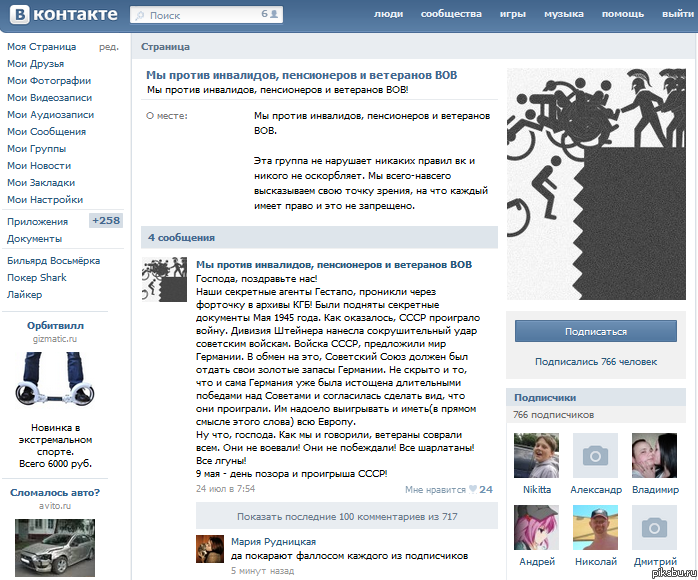
Task: Click the large group avatar image
Action: (x=596, y=184)
